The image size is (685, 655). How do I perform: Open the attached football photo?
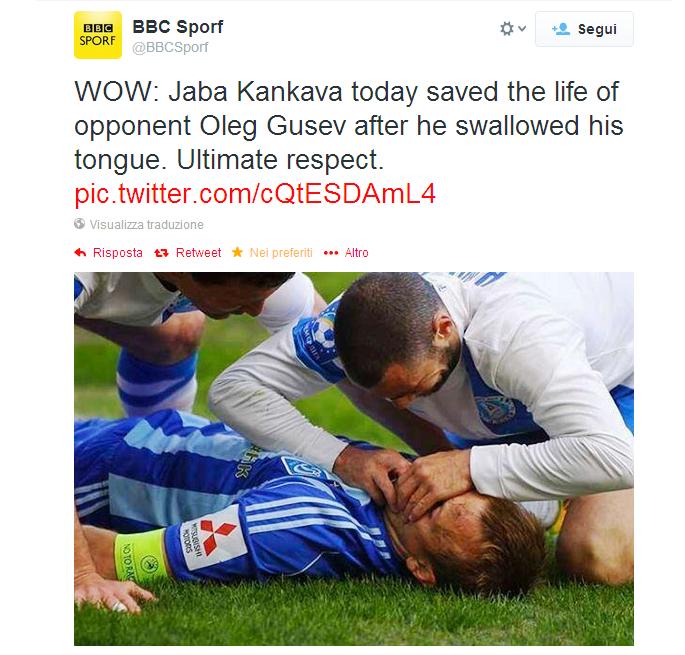(x=353, y=458)
